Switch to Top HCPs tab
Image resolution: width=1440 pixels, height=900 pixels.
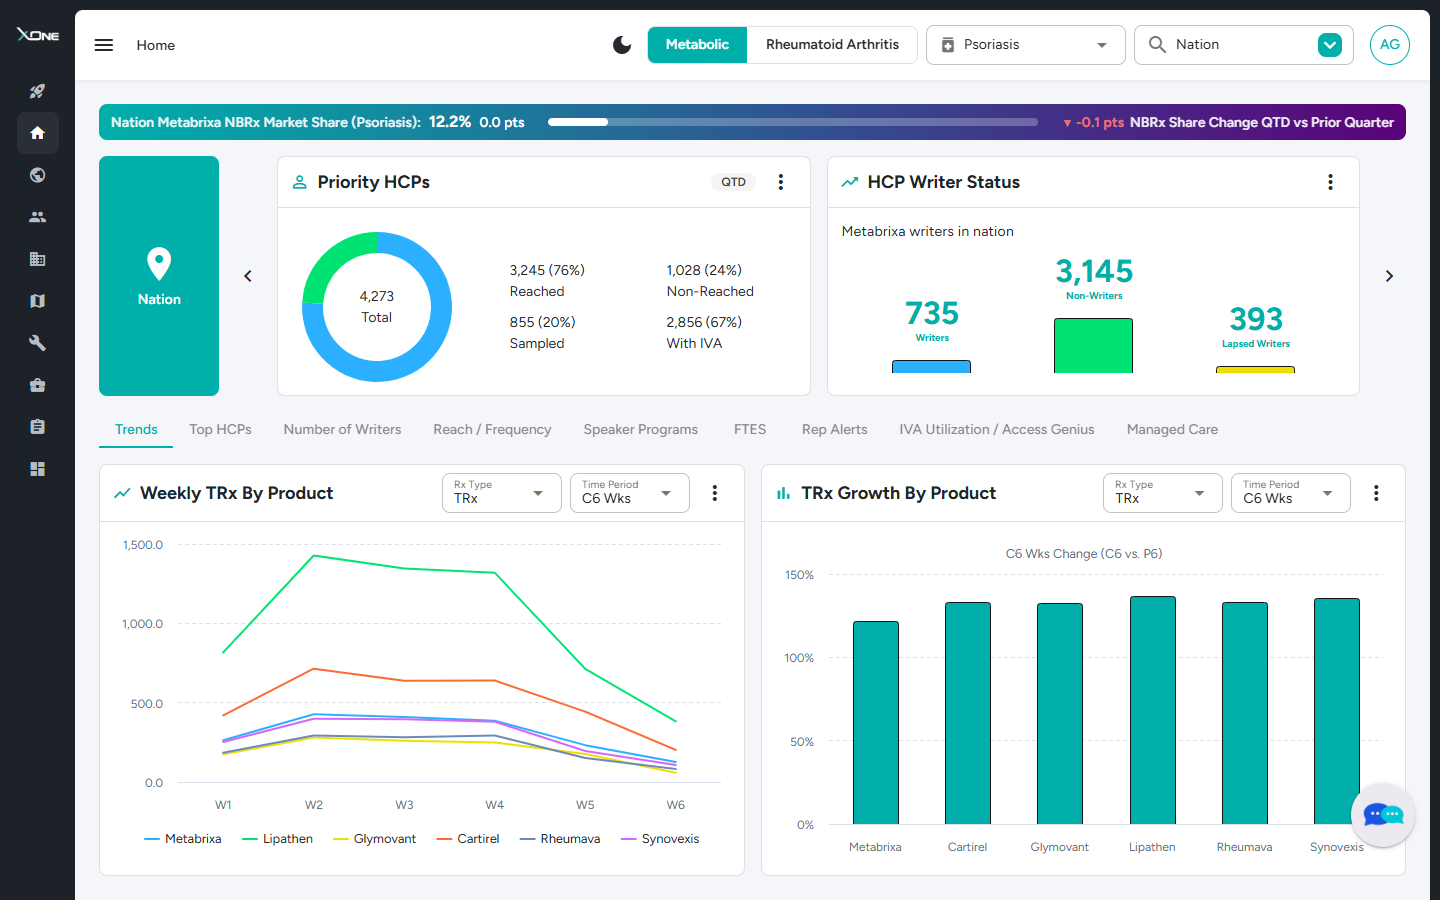(221, 430)
